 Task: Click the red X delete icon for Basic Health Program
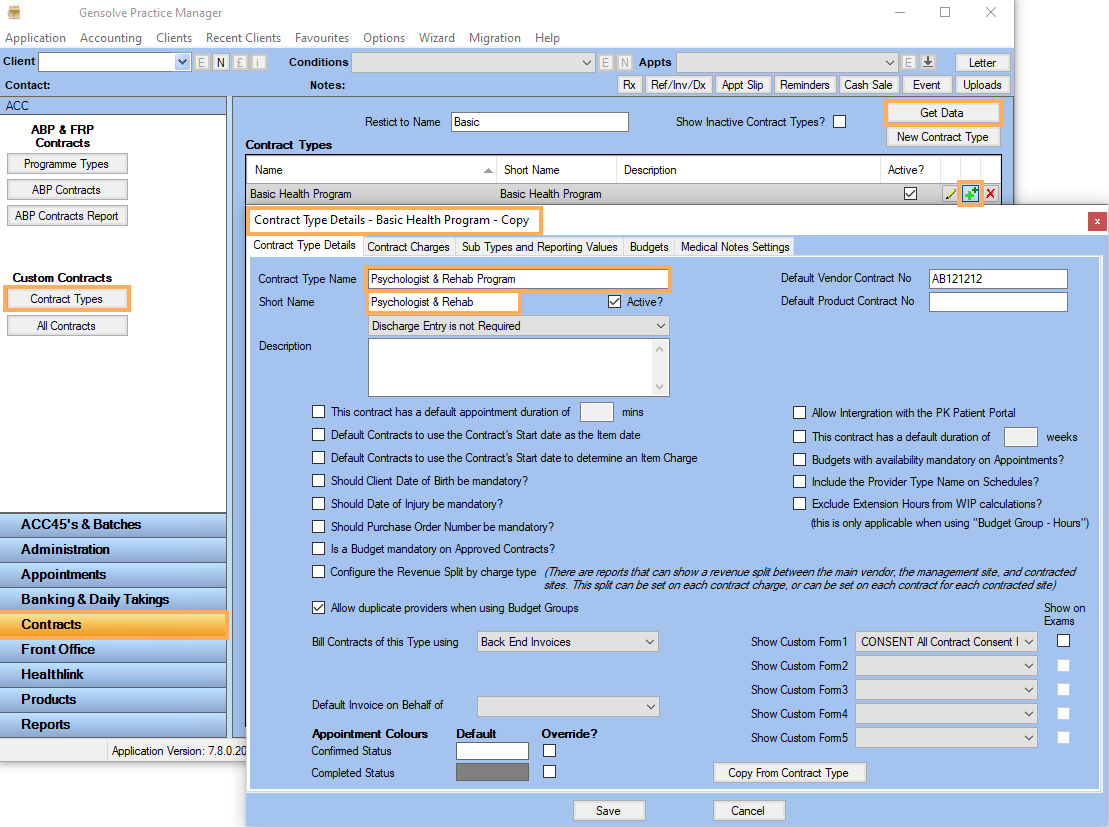(x=990, y=194)
